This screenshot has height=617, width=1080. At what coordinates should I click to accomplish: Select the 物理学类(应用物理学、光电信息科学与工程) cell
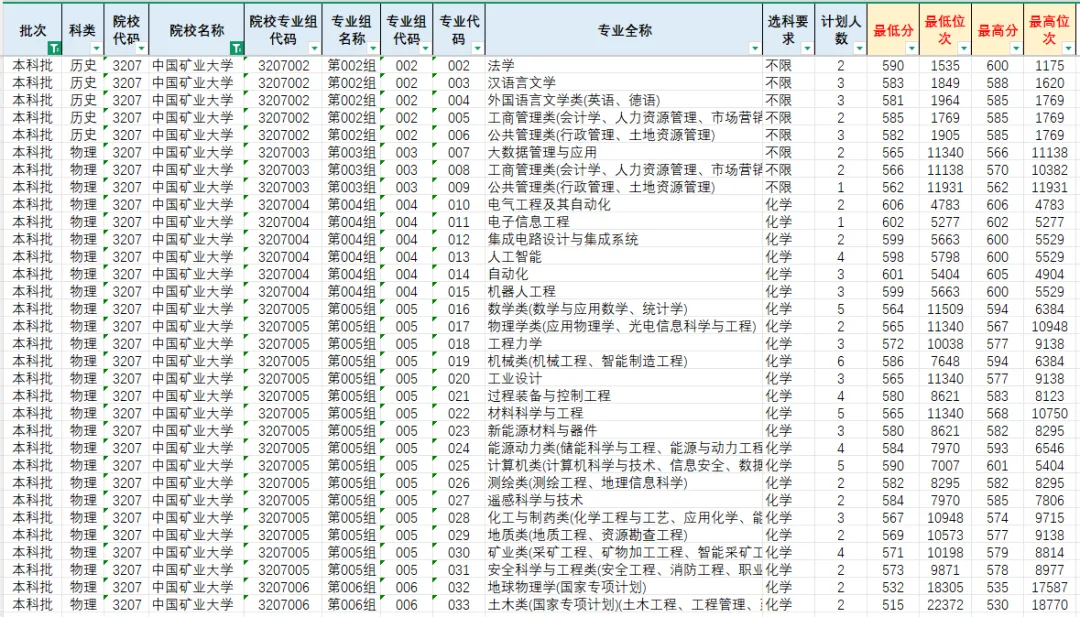click(x=624, y=326)
